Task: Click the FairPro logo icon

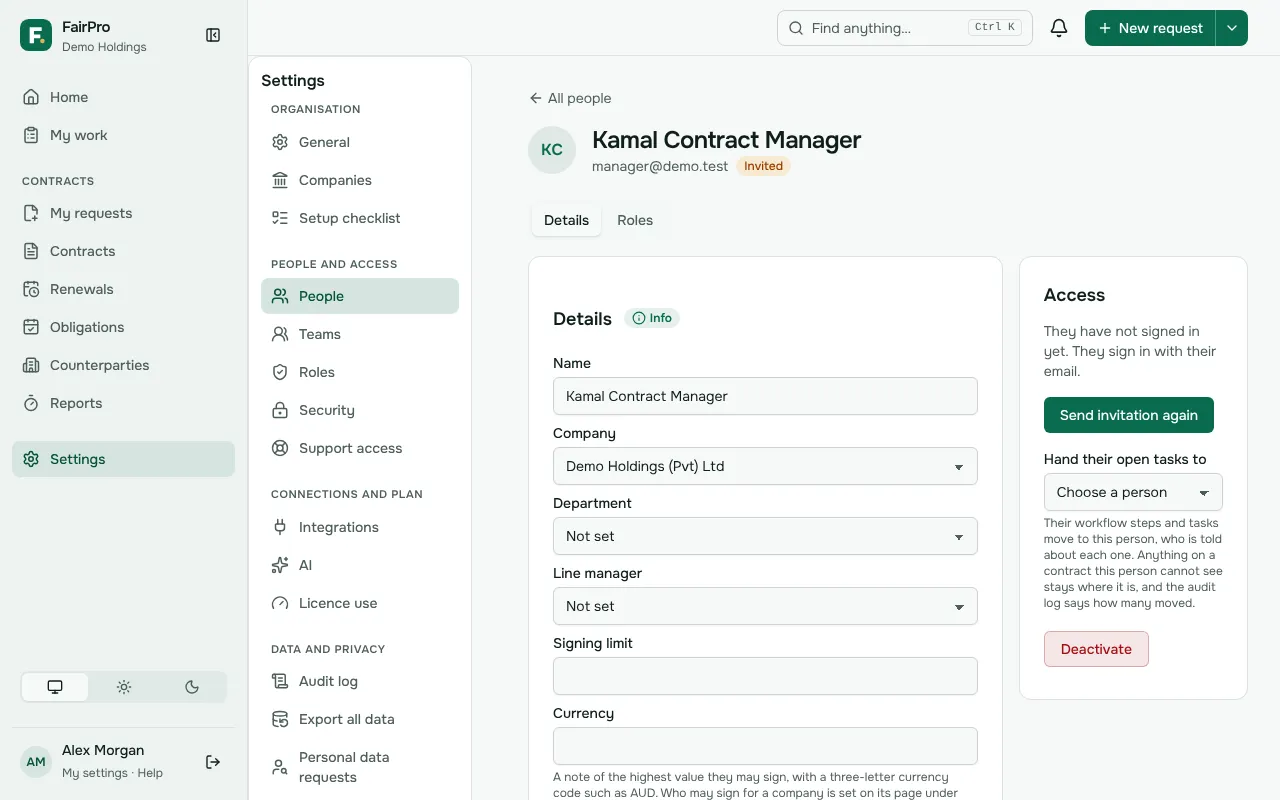Action: coord(36,35)
